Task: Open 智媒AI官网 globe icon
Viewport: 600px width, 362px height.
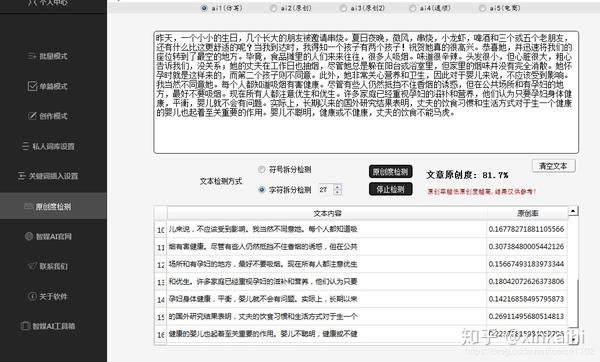Action: pos(29,236)
